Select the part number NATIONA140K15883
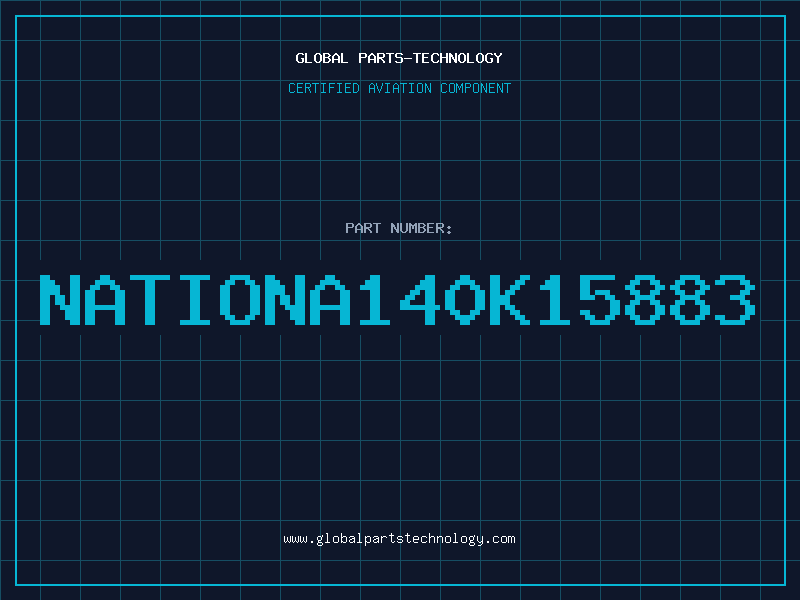Screen dimensions: 800x600 [397, 300]
